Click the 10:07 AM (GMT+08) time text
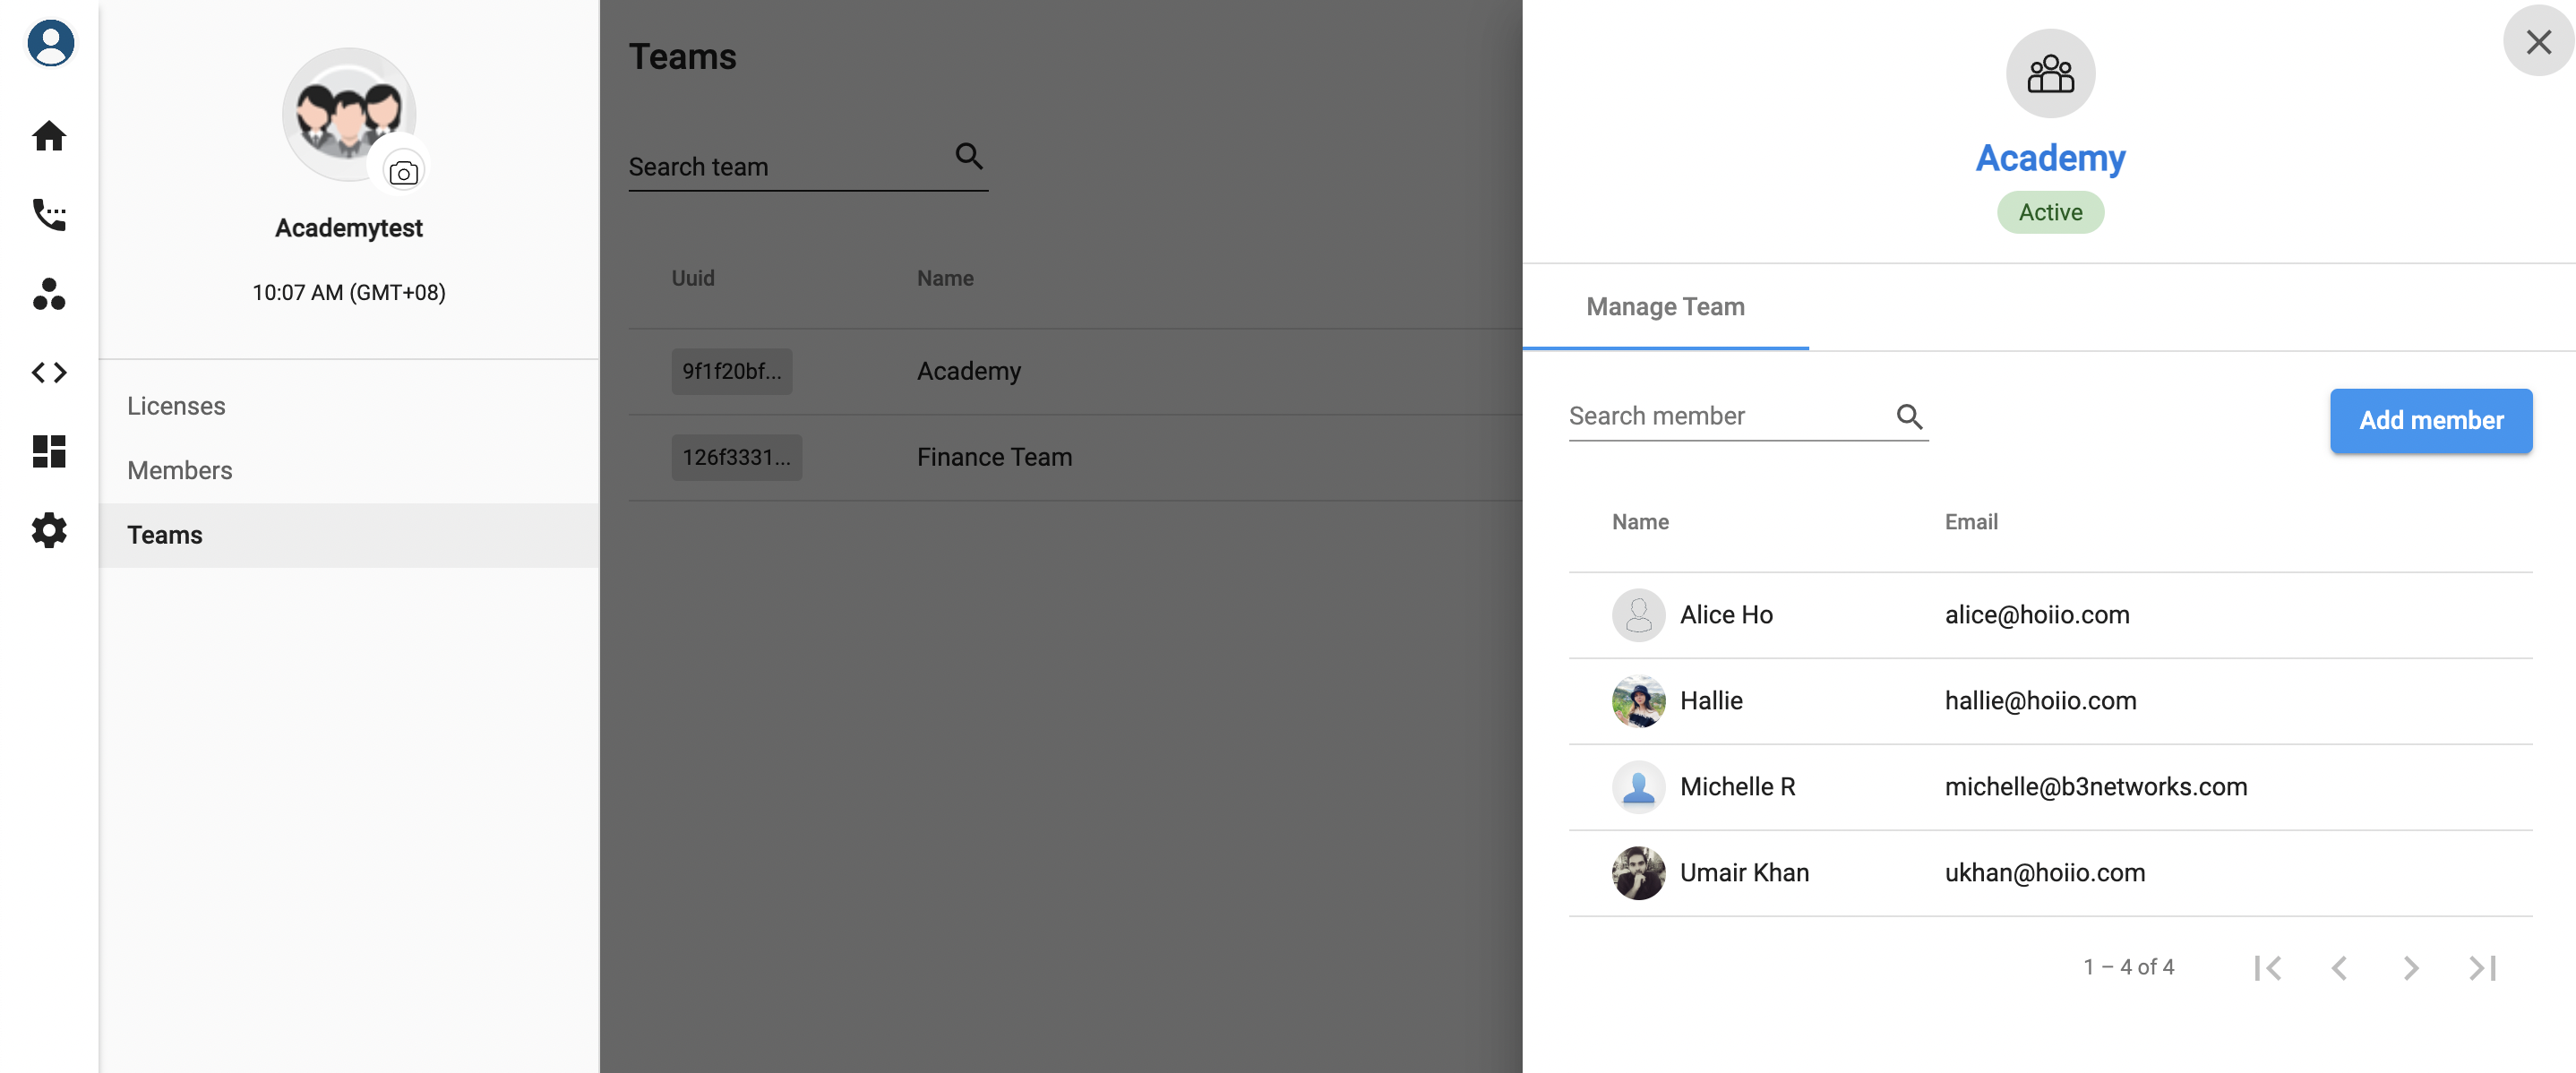 pyautogui.click(x=349, y=292)
